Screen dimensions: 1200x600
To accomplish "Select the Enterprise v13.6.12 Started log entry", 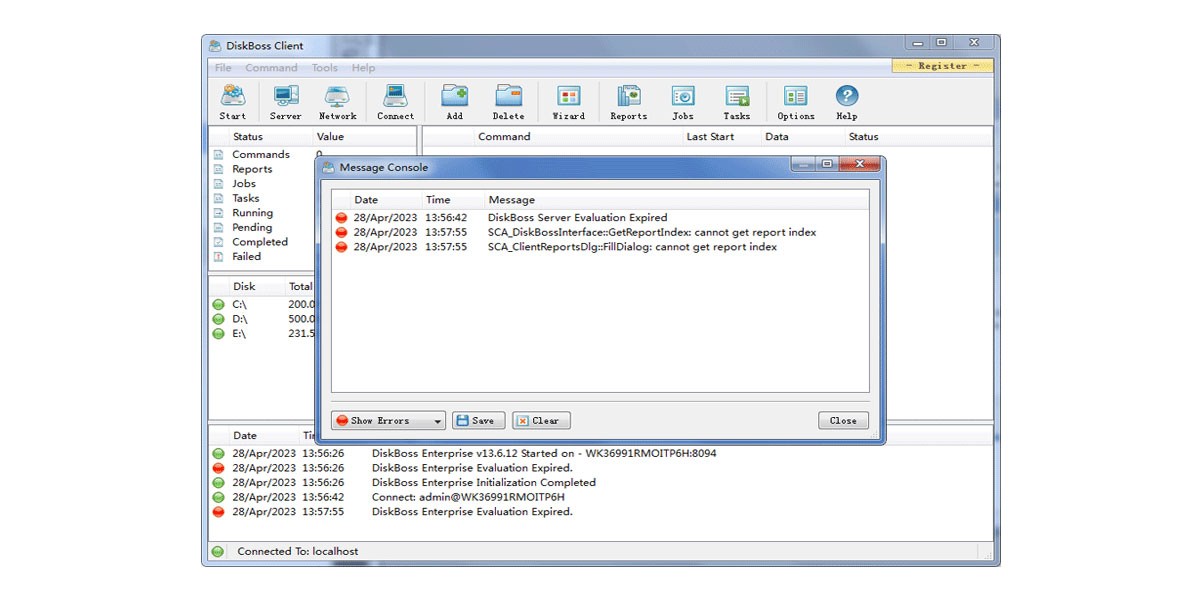I will click(600, 453).
